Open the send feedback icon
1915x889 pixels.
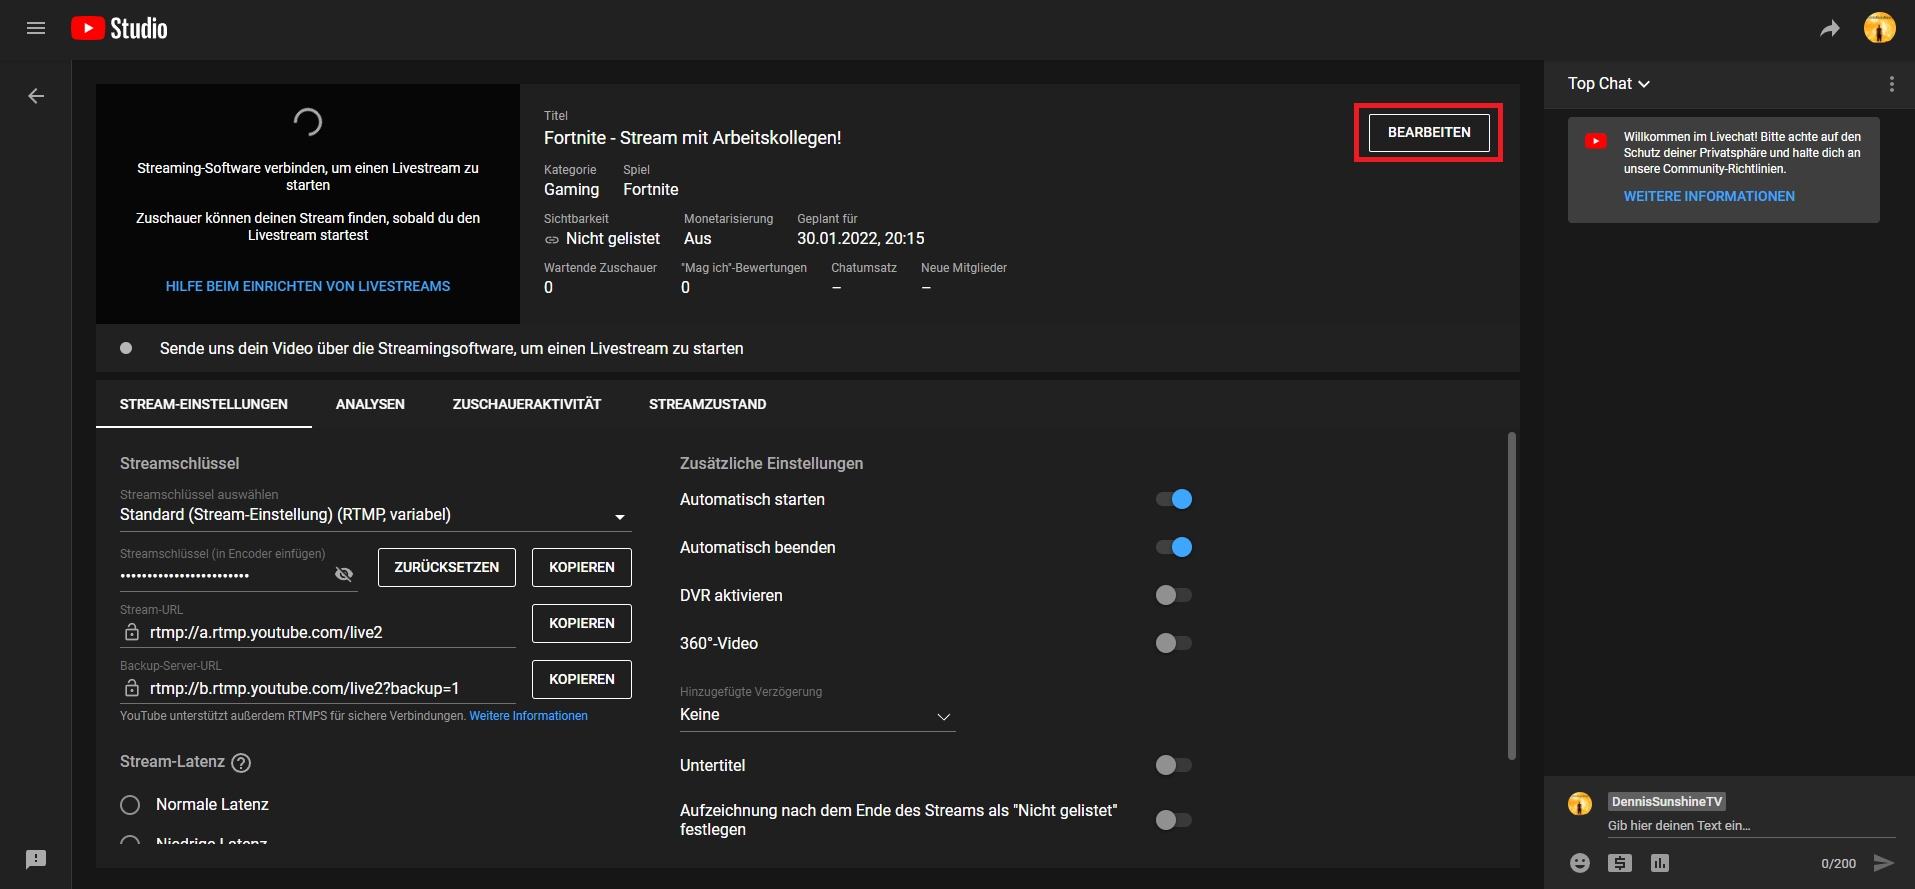36,859
